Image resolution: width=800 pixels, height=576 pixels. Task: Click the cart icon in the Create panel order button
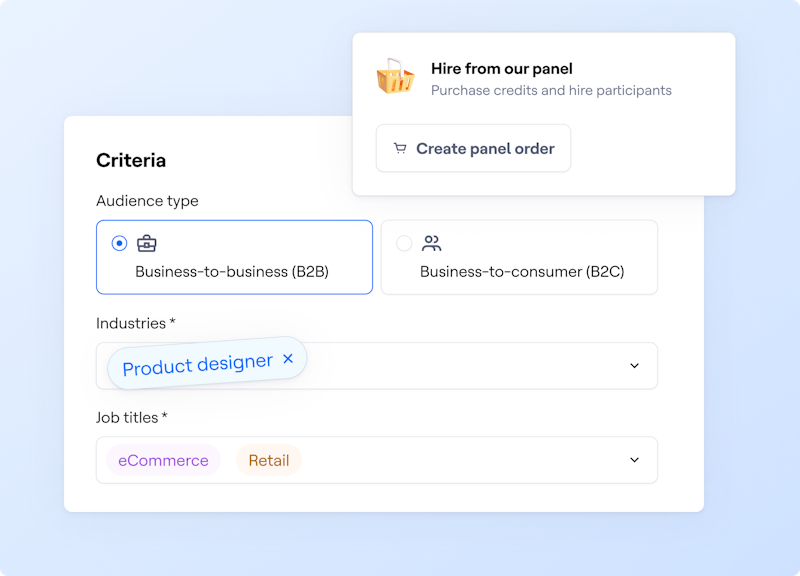(x=400, y=148)
